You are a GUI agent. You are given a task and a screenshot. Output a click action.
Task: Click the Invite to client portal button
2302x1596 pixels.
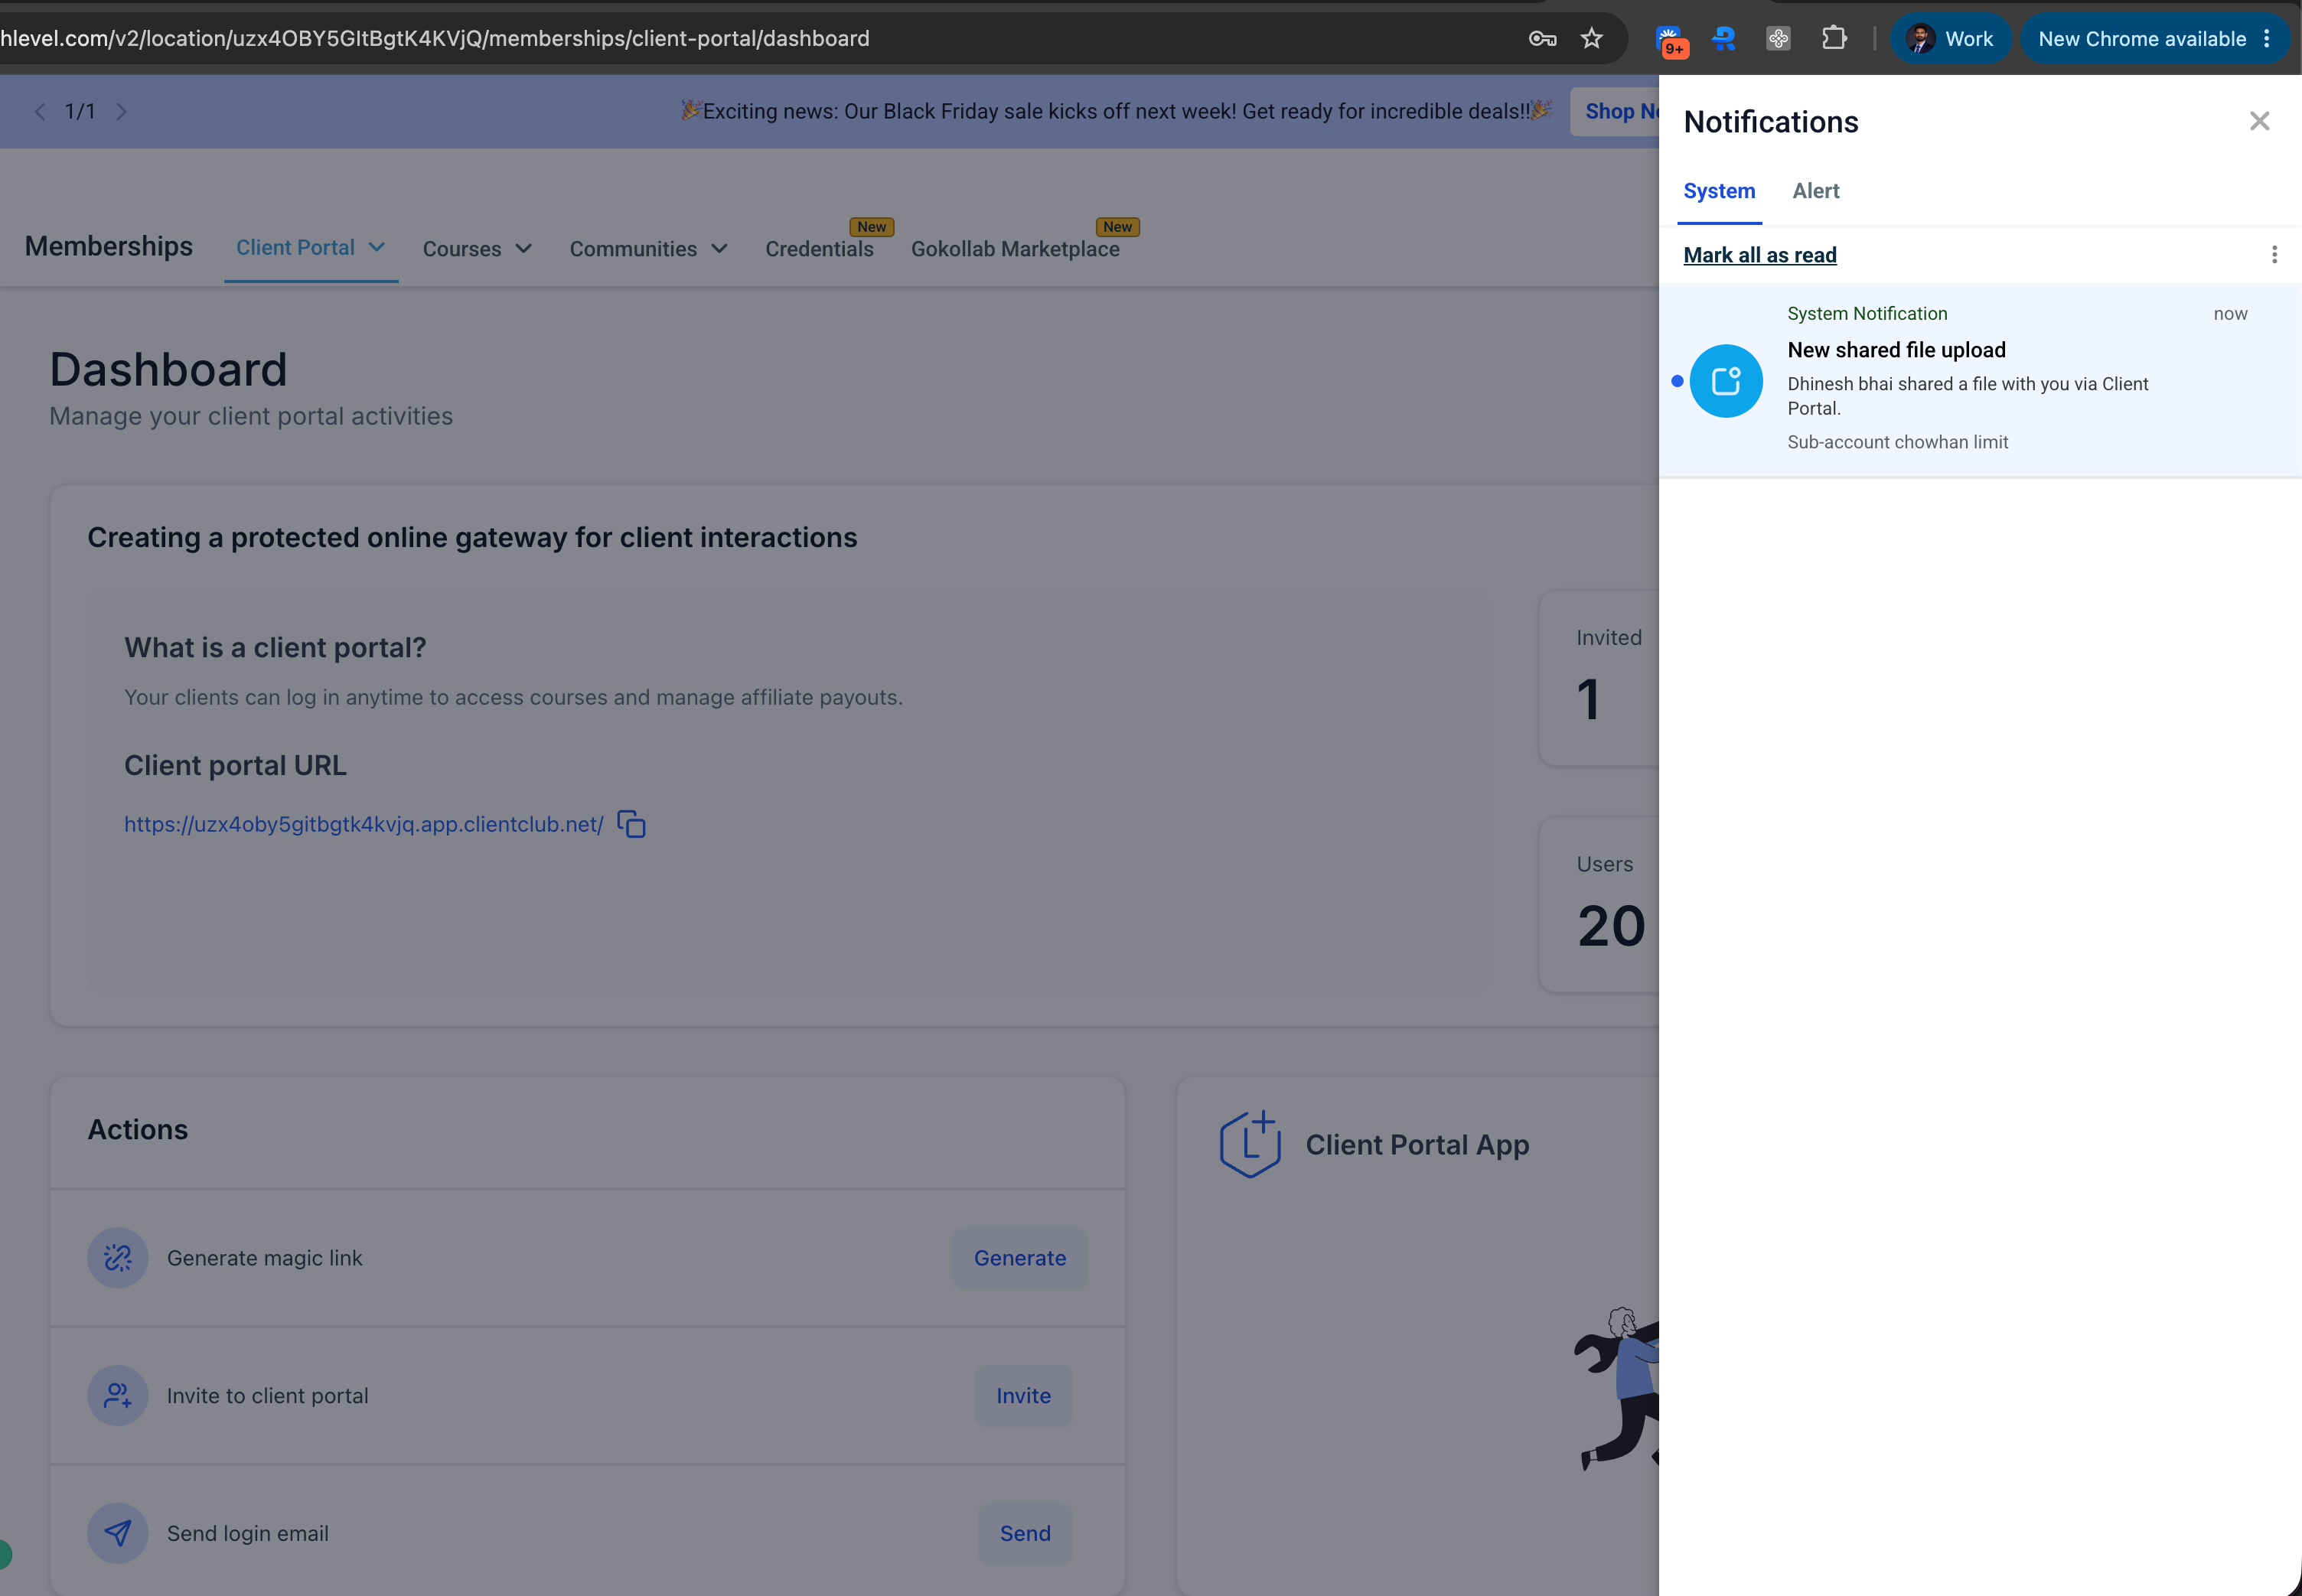pos(1023,1396)
